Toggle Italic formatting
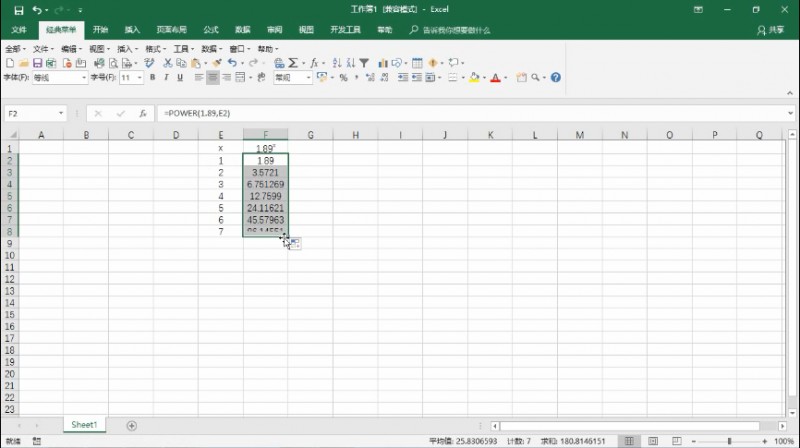This screenshot has height=448, width=800. [166, 78]
